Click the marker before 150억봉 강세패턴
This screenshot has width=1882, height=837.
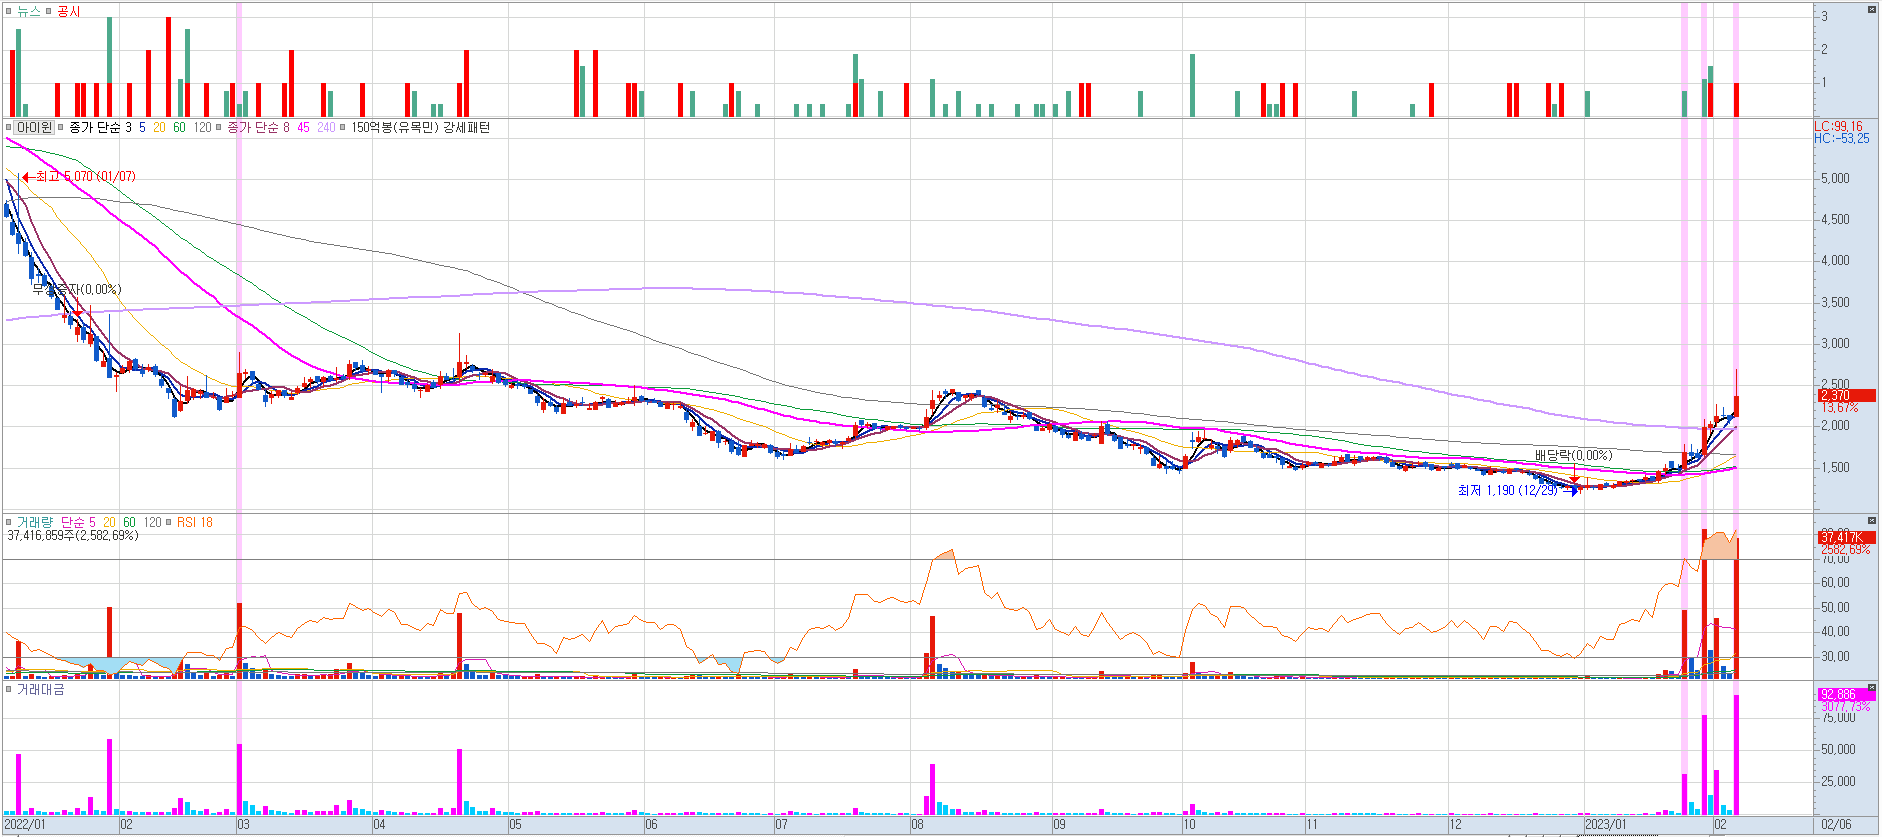point(344,127)
